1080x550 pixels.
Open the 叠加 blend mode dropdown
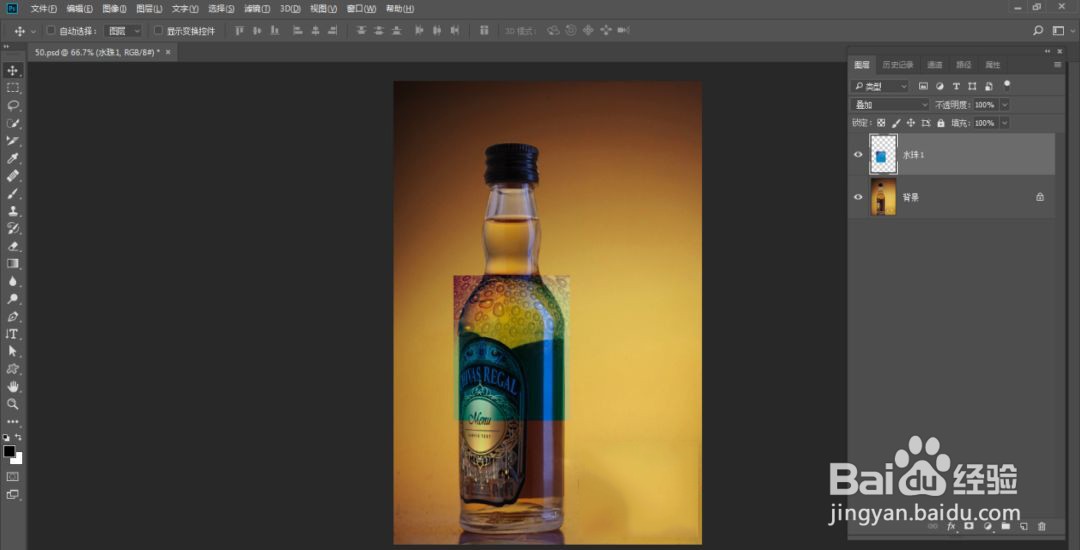[891, 105]
